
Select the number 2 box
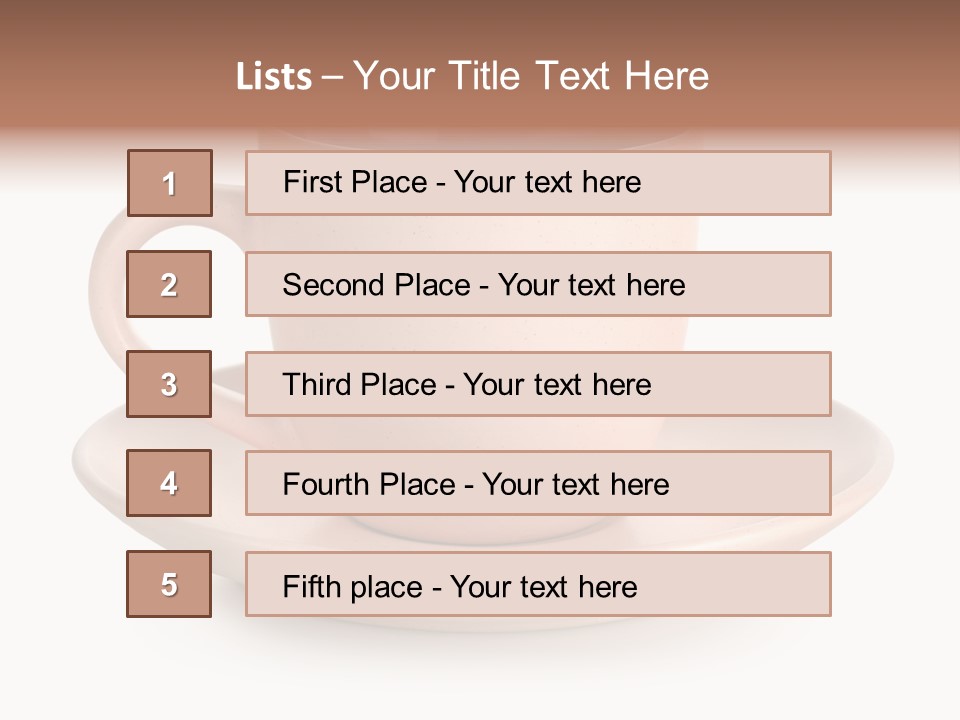170,284
